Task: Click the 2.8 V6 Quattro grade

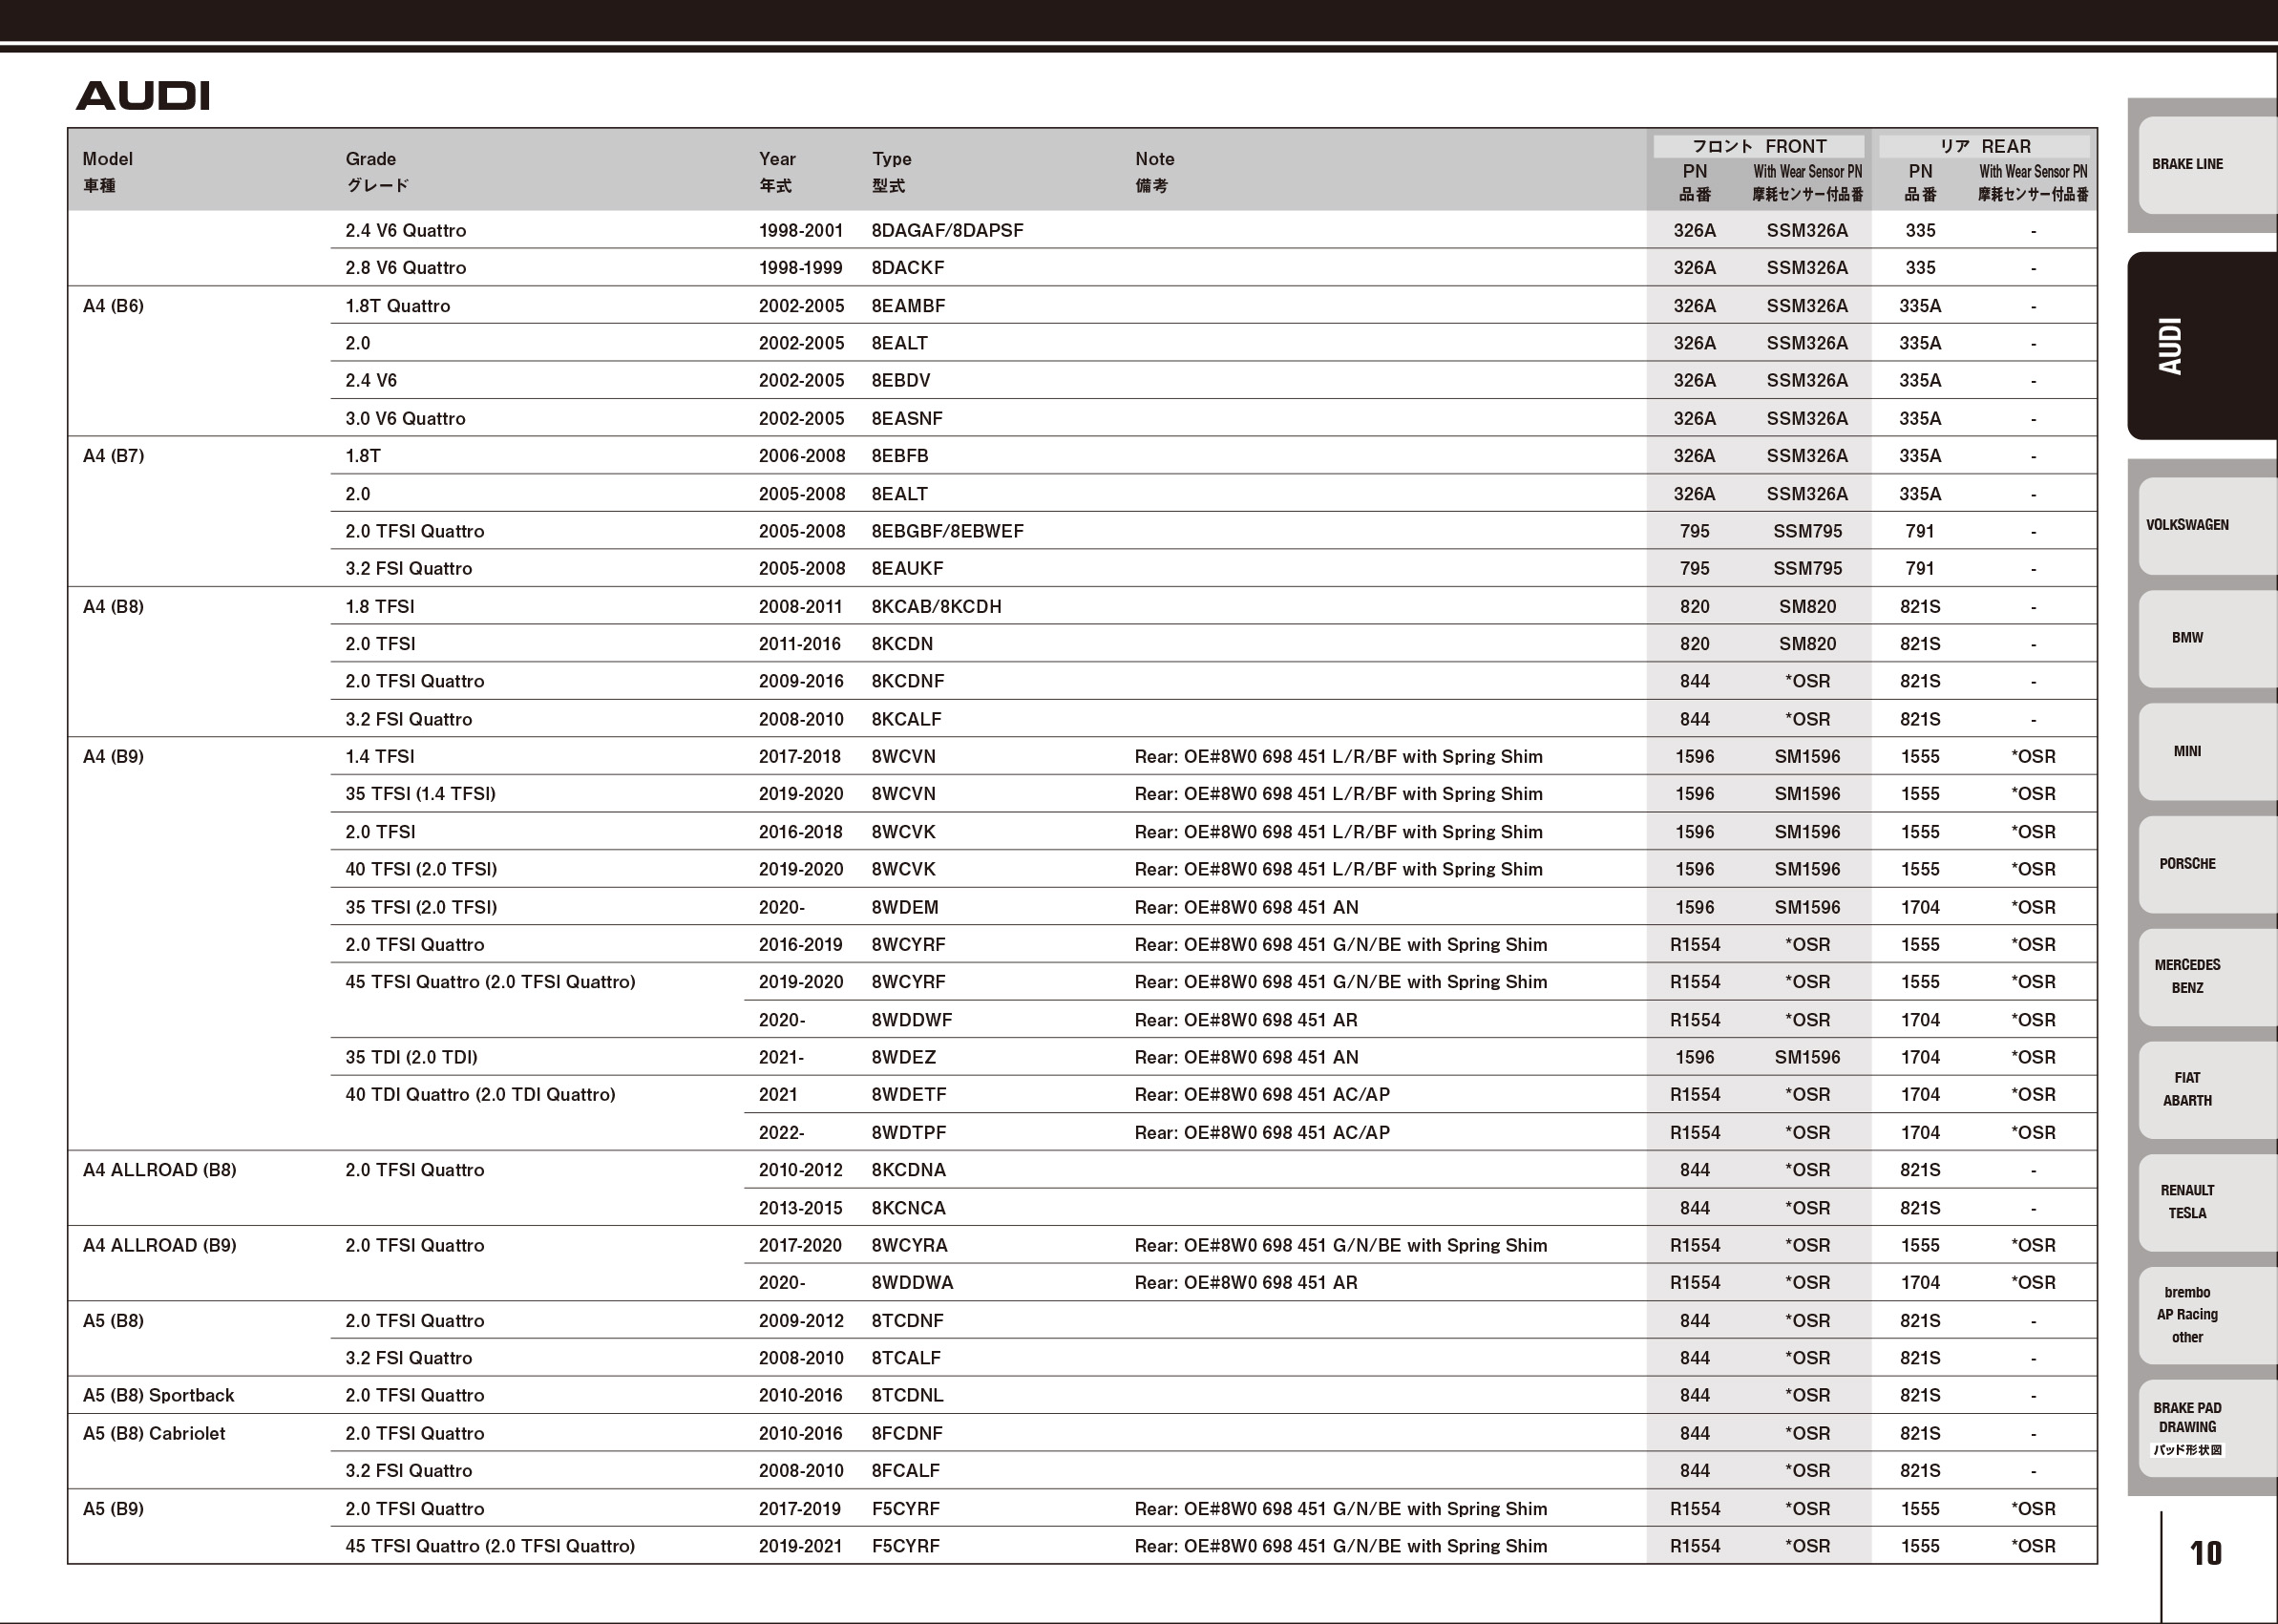Action: click(405, 268)
